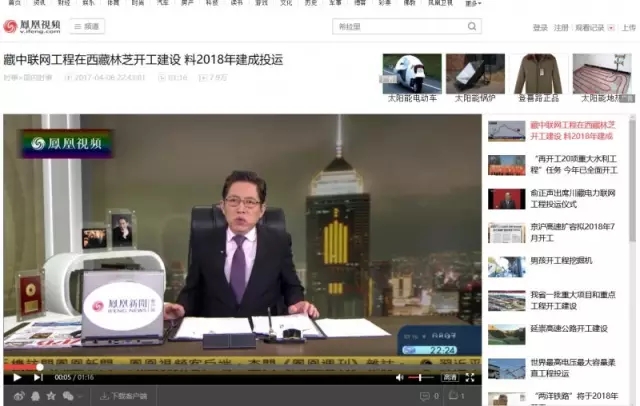Open the 频道 channel menu button
The height and width of the screenshot is (406, 640).
[x=87, y=27]
